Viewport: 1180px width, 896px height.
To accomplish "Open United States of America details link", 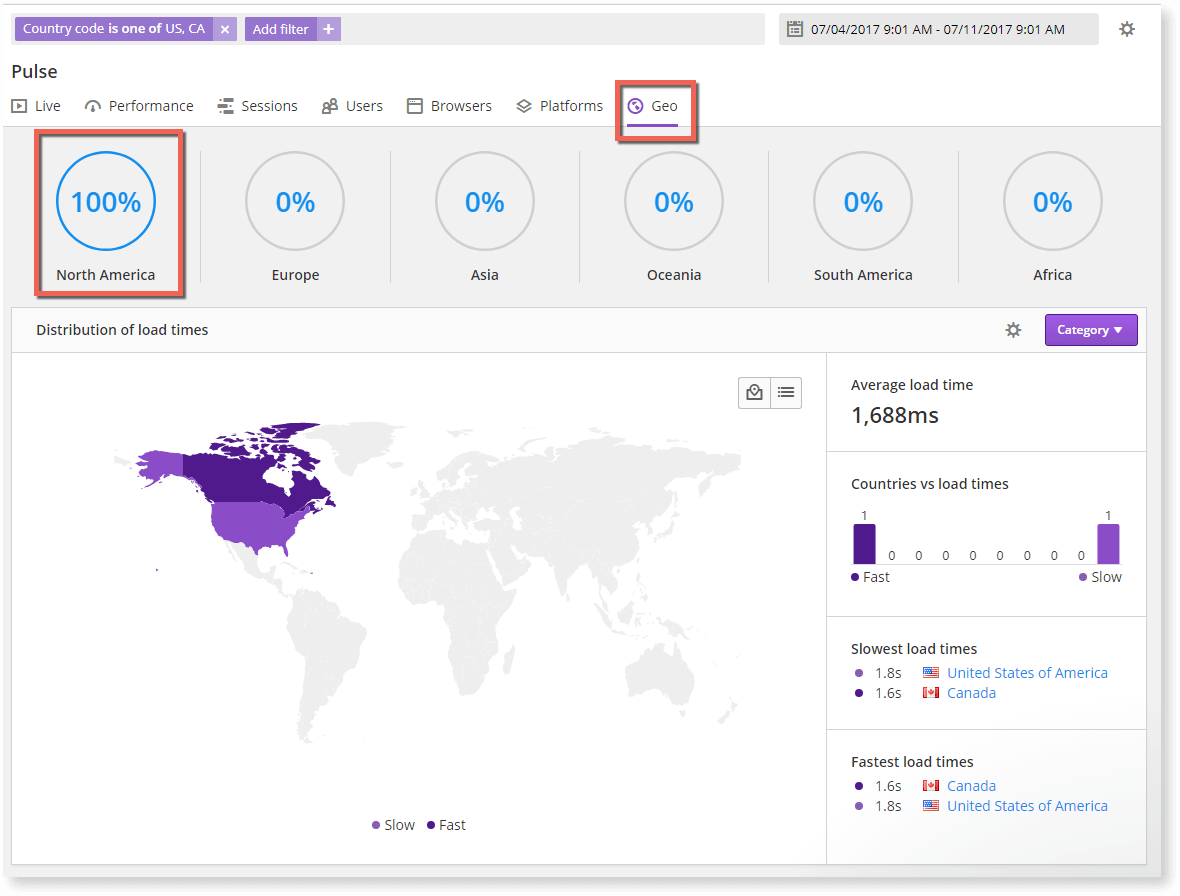I will click(x=1028, y=672).
